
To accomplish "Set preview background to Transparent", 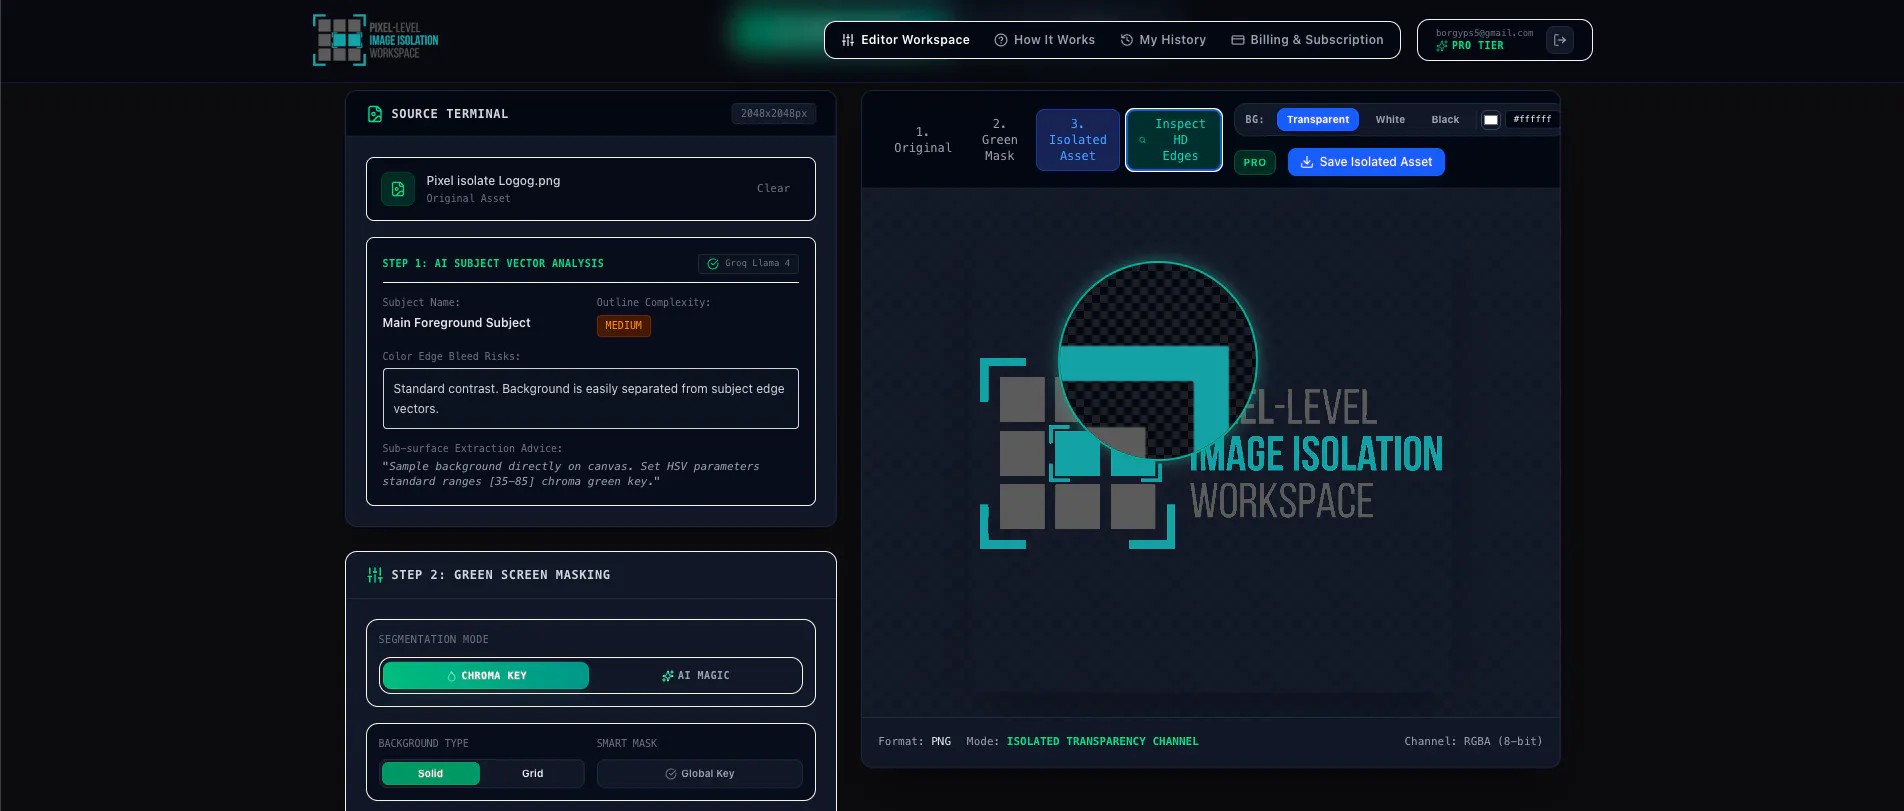I will 1318,120.
